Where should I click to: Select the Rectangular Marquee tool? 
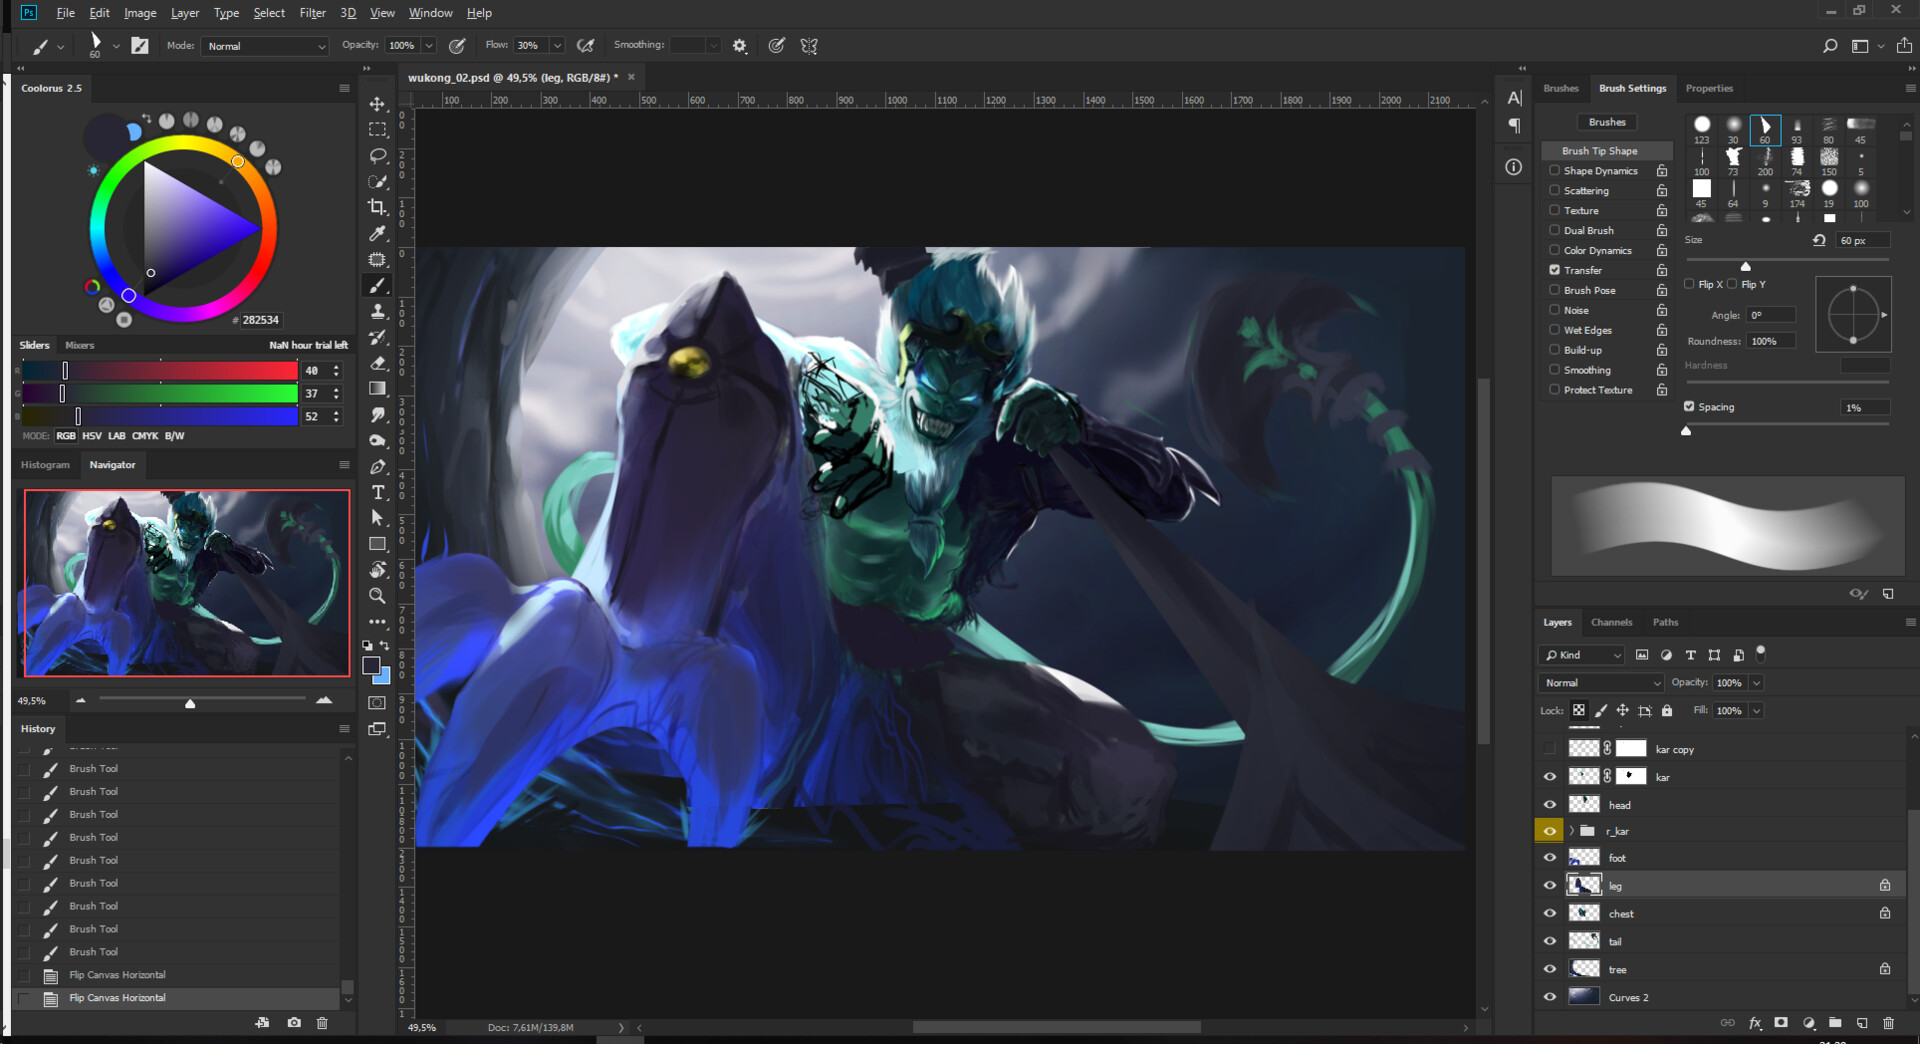pos(377,130)
